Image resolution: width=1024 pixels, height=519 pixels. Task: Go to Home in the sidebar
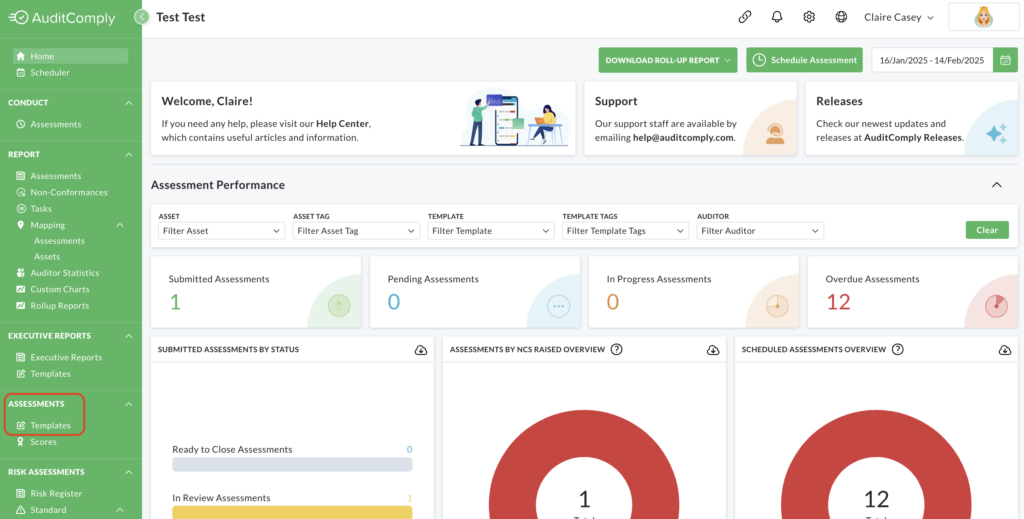pyautogui.click(x=71, y=56)
